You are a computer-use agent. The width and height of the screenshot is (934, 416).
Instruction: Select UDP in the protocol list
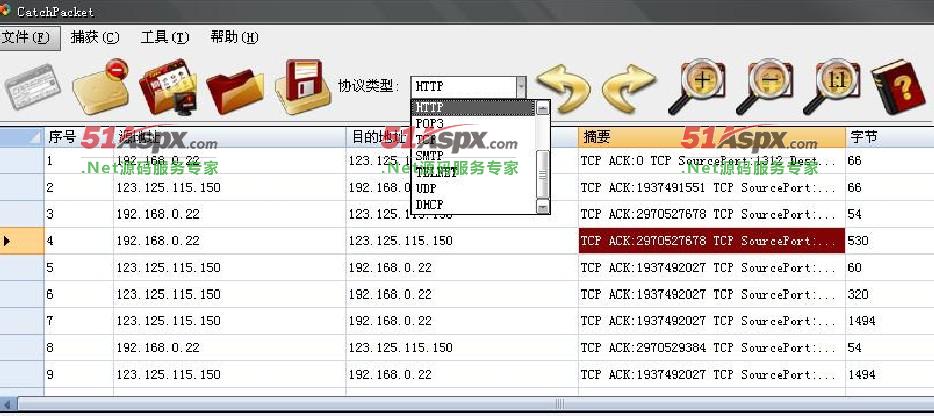point(473,188)
